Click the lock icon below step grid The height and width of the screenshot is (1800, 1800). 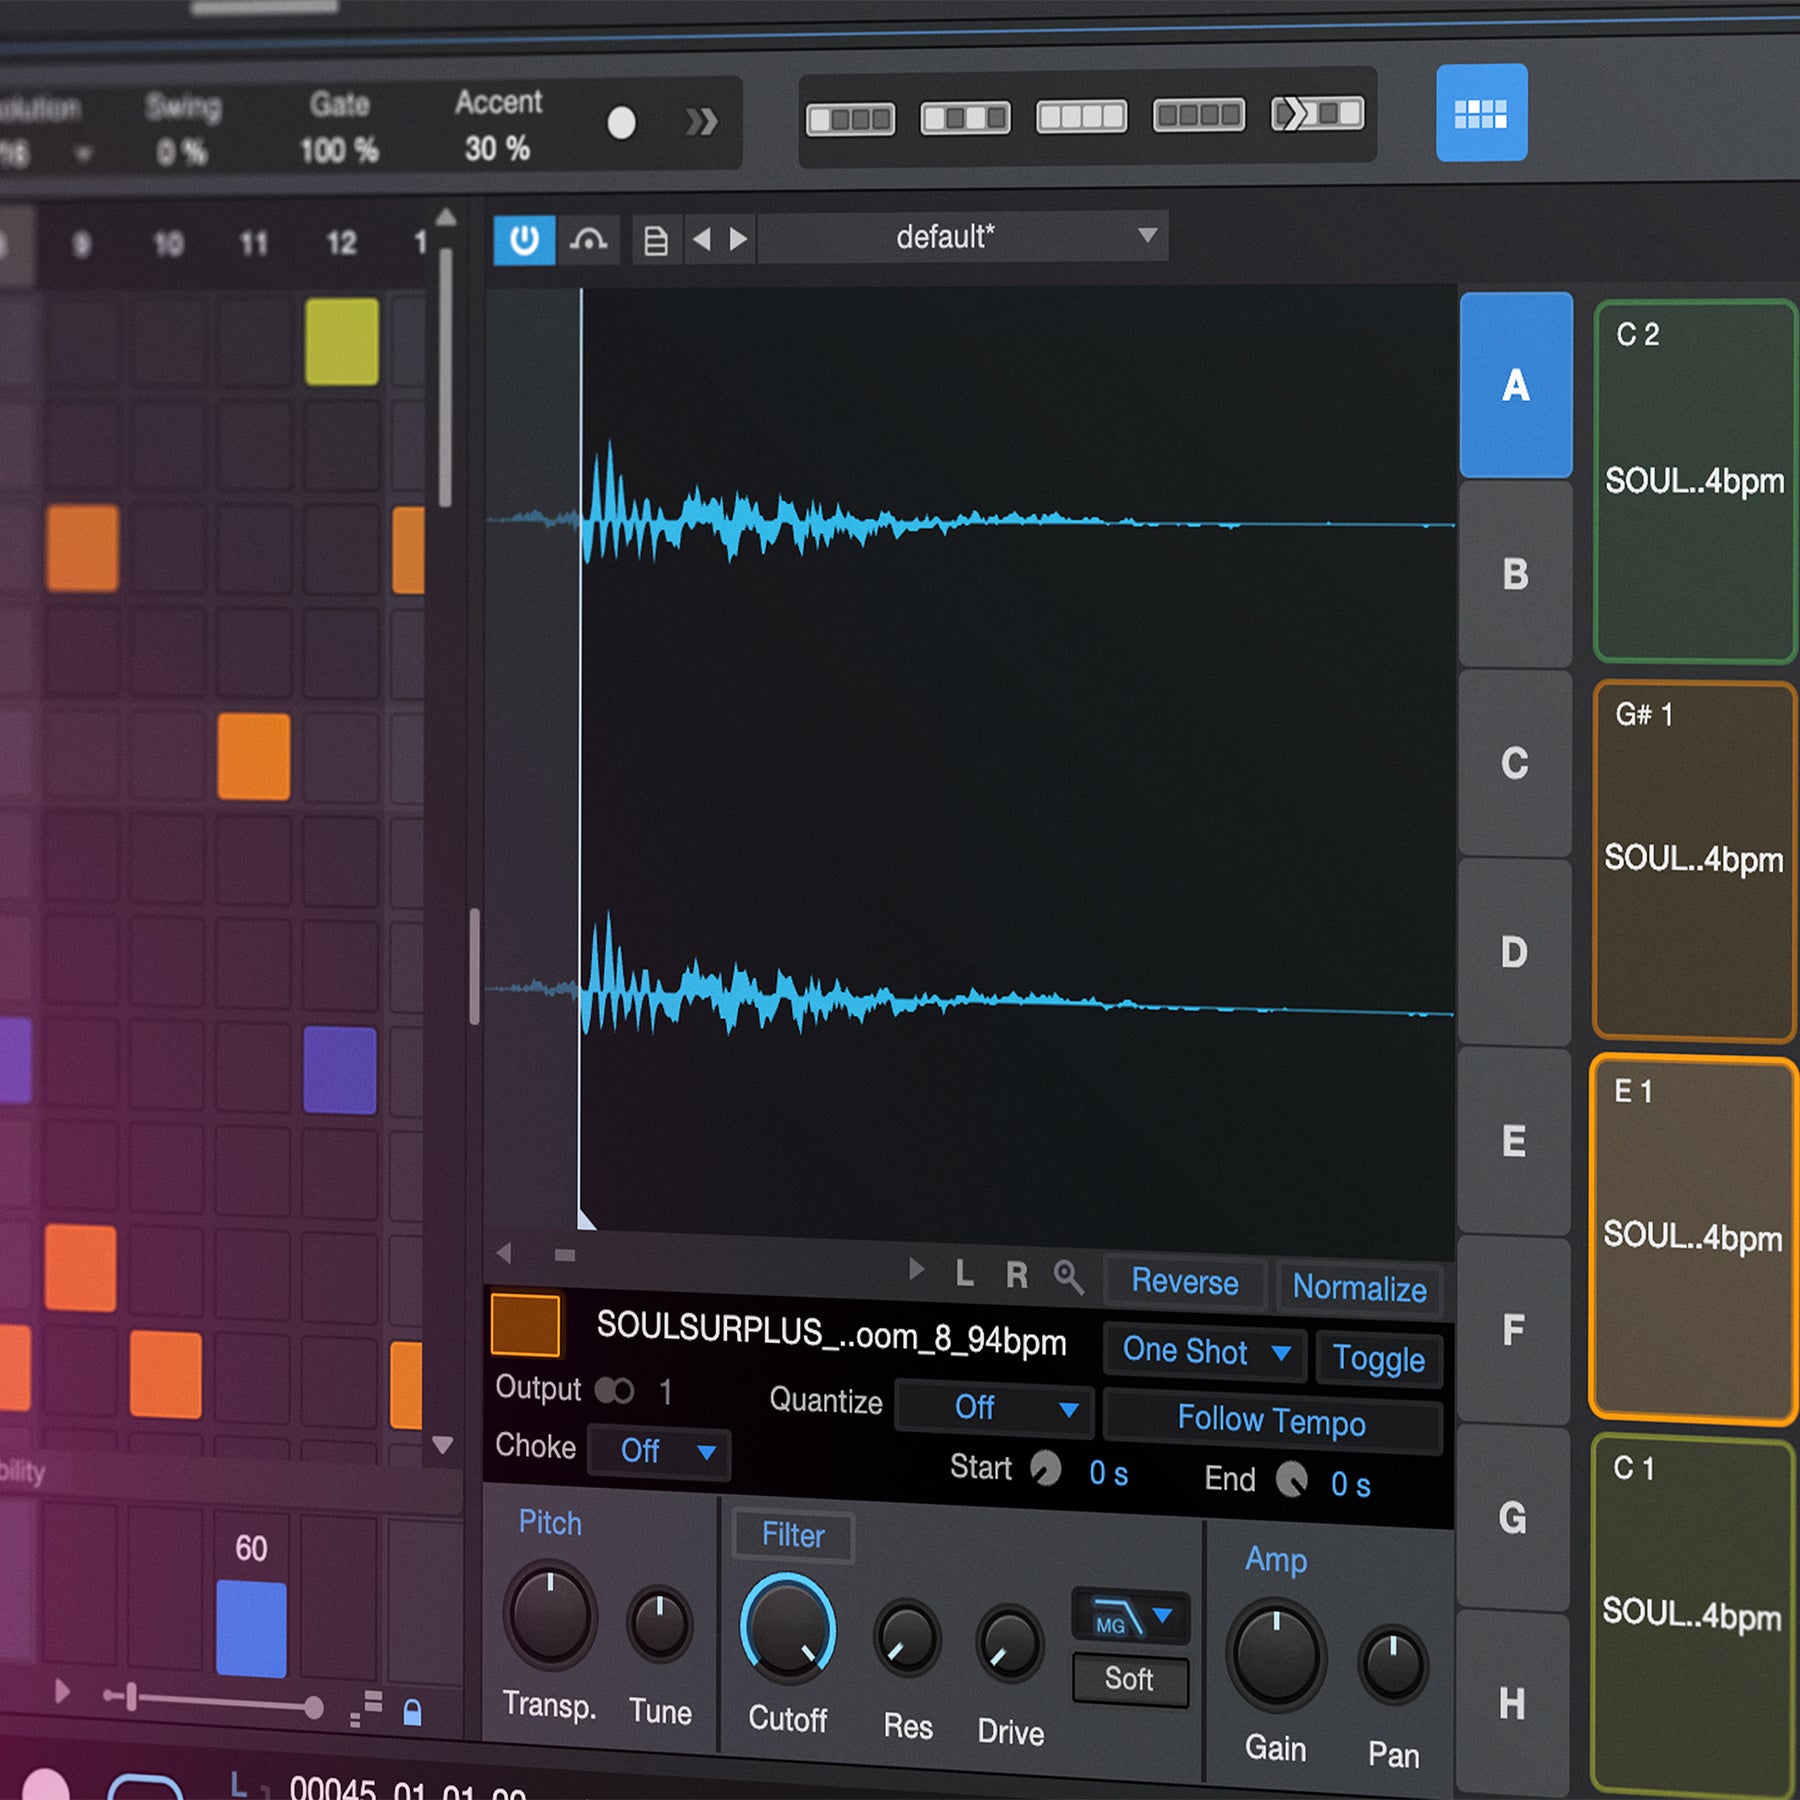click(412, 1713)
